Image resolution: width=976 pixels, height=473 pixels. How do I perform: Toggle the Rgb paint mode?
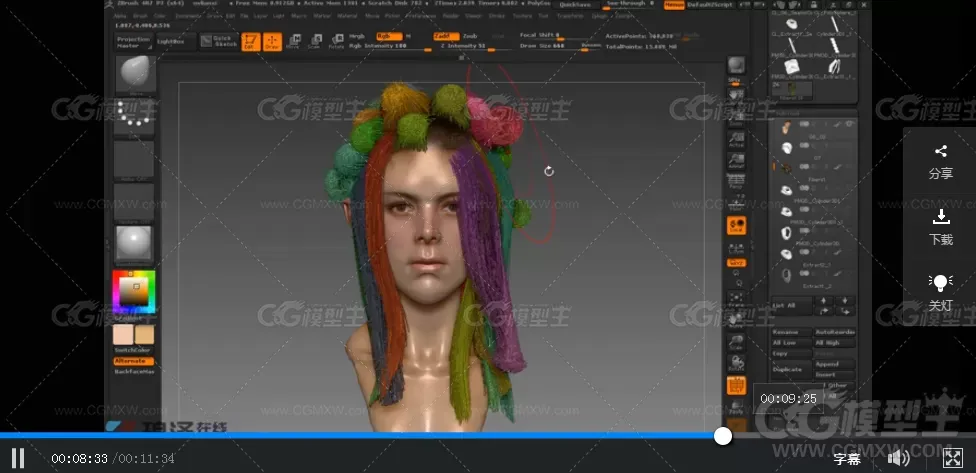click(388, 37)
